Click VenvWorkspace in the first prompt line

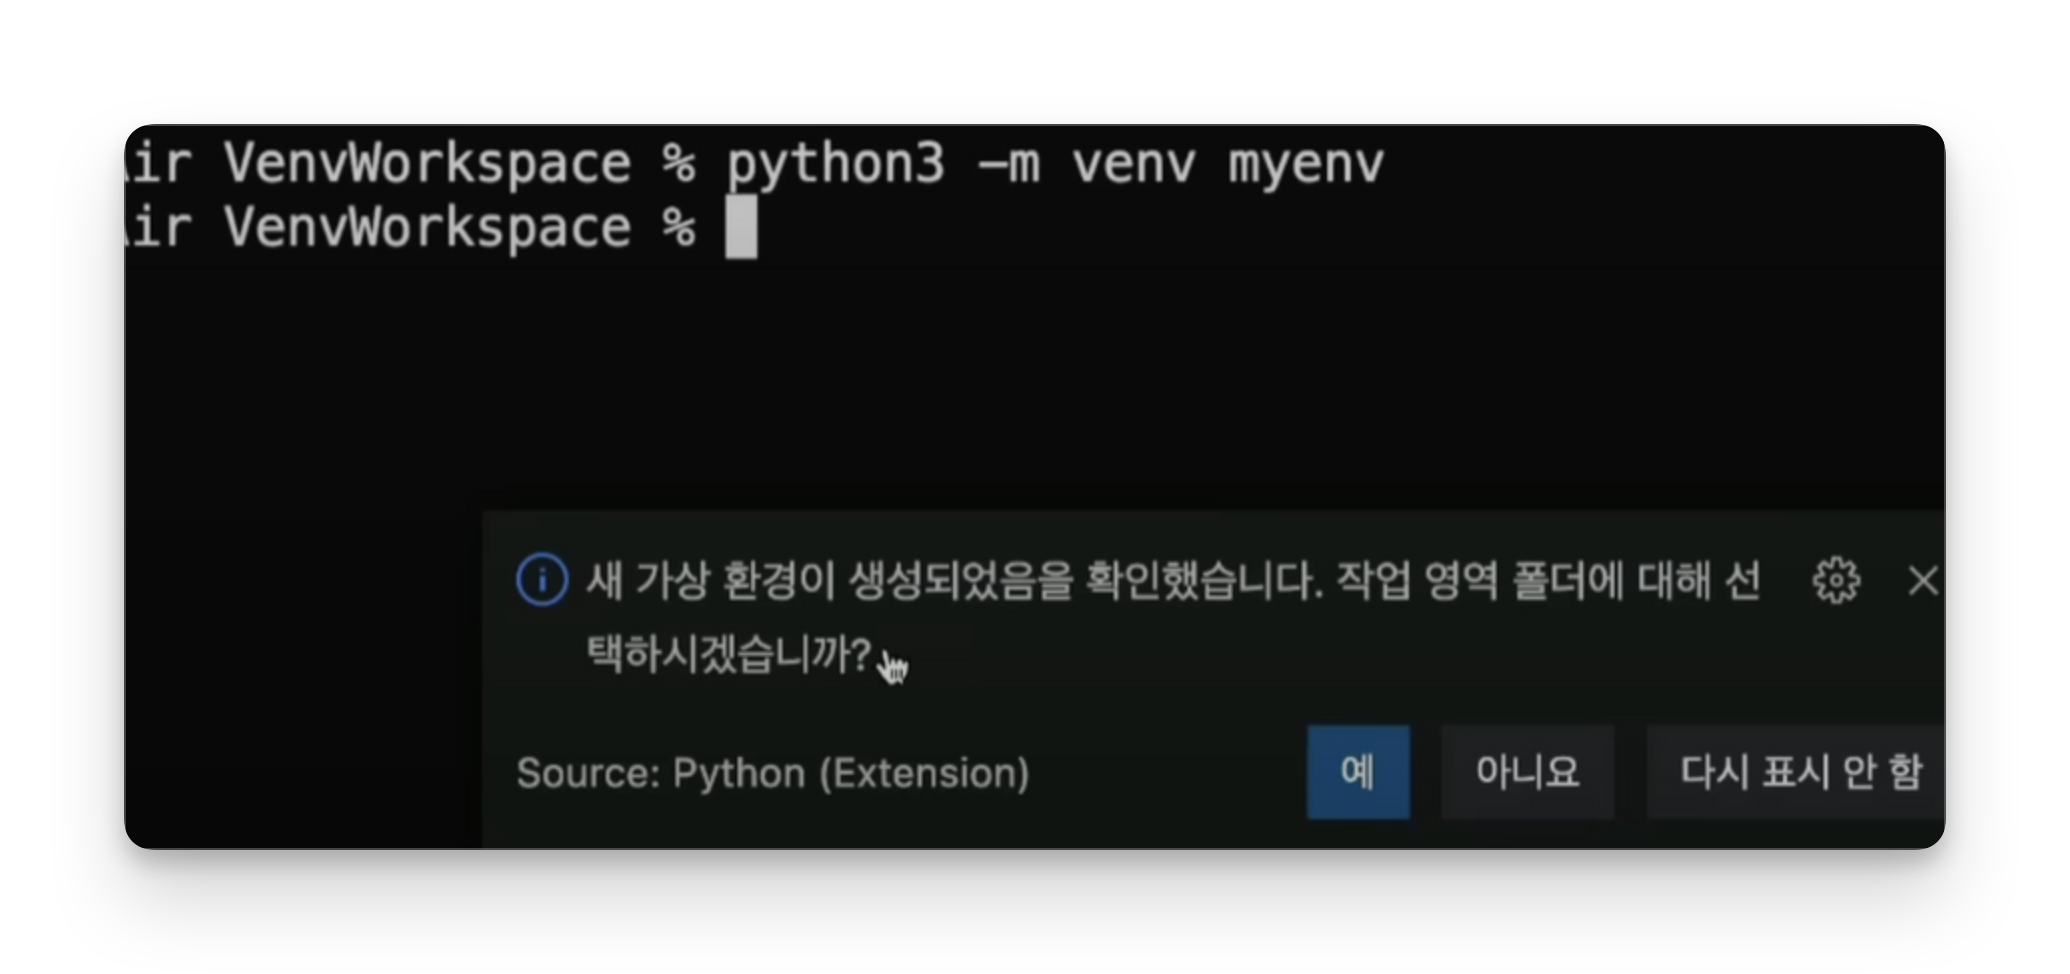pos(427,163)
